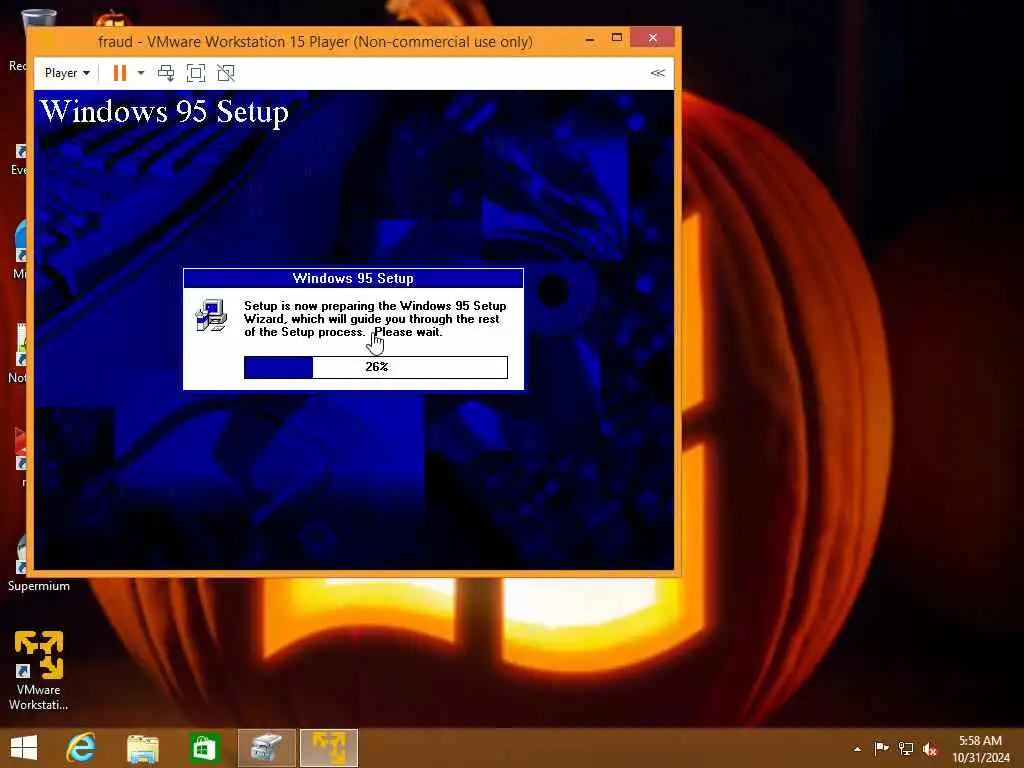The height and width of the screenshot is (768, 1024).
Task: Switch to the VMware Player taskbar button
Action: [x=329, y=748]
